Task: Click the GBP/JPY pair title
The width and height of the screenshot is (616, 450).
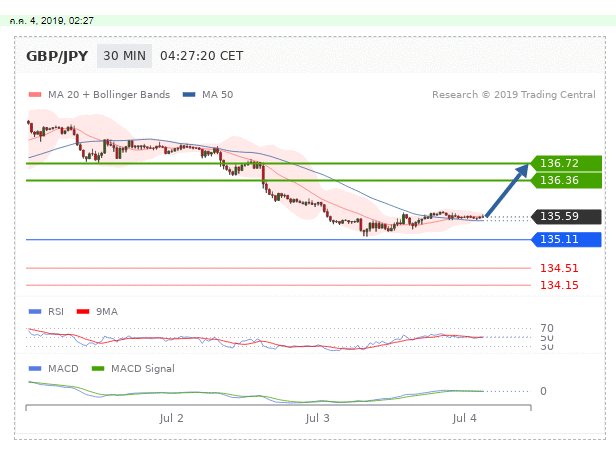Action: (x=57, y=56)
